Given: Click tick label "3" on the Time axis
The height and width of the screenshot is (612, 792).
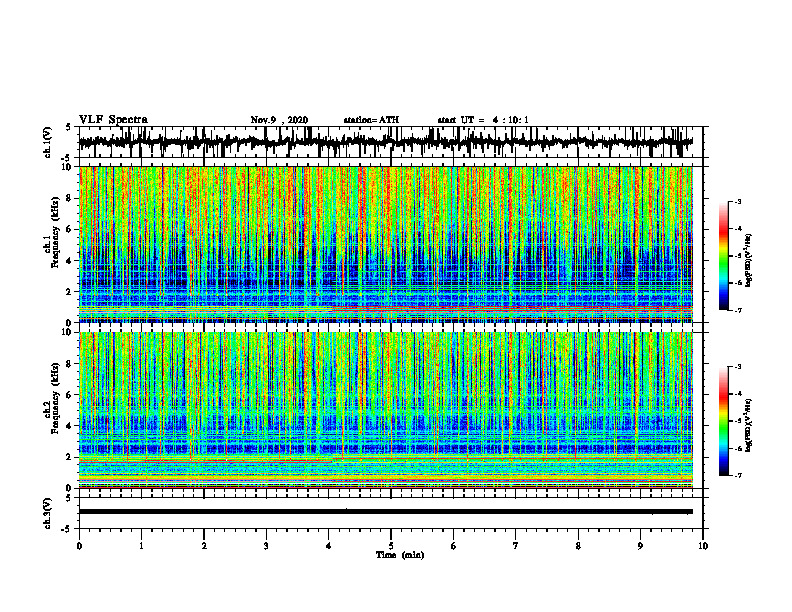Looking at the screenshot, I should coord(266,546).
